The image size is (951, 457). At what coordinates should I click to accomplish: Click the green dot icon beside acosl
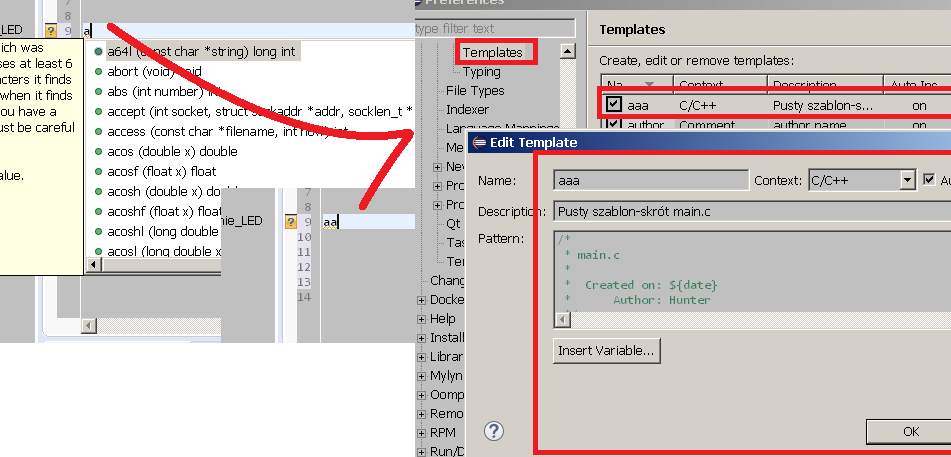[98, 251]
